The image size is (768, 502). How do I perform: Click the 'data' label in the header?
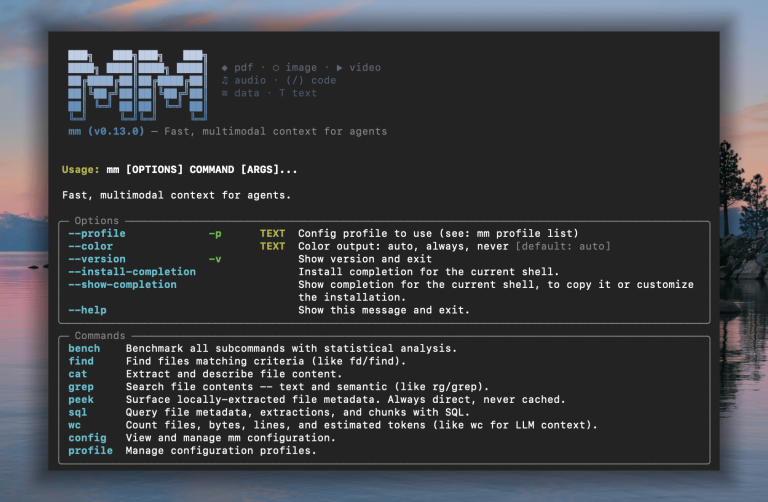pyautogui.click(x=247, y=93)
